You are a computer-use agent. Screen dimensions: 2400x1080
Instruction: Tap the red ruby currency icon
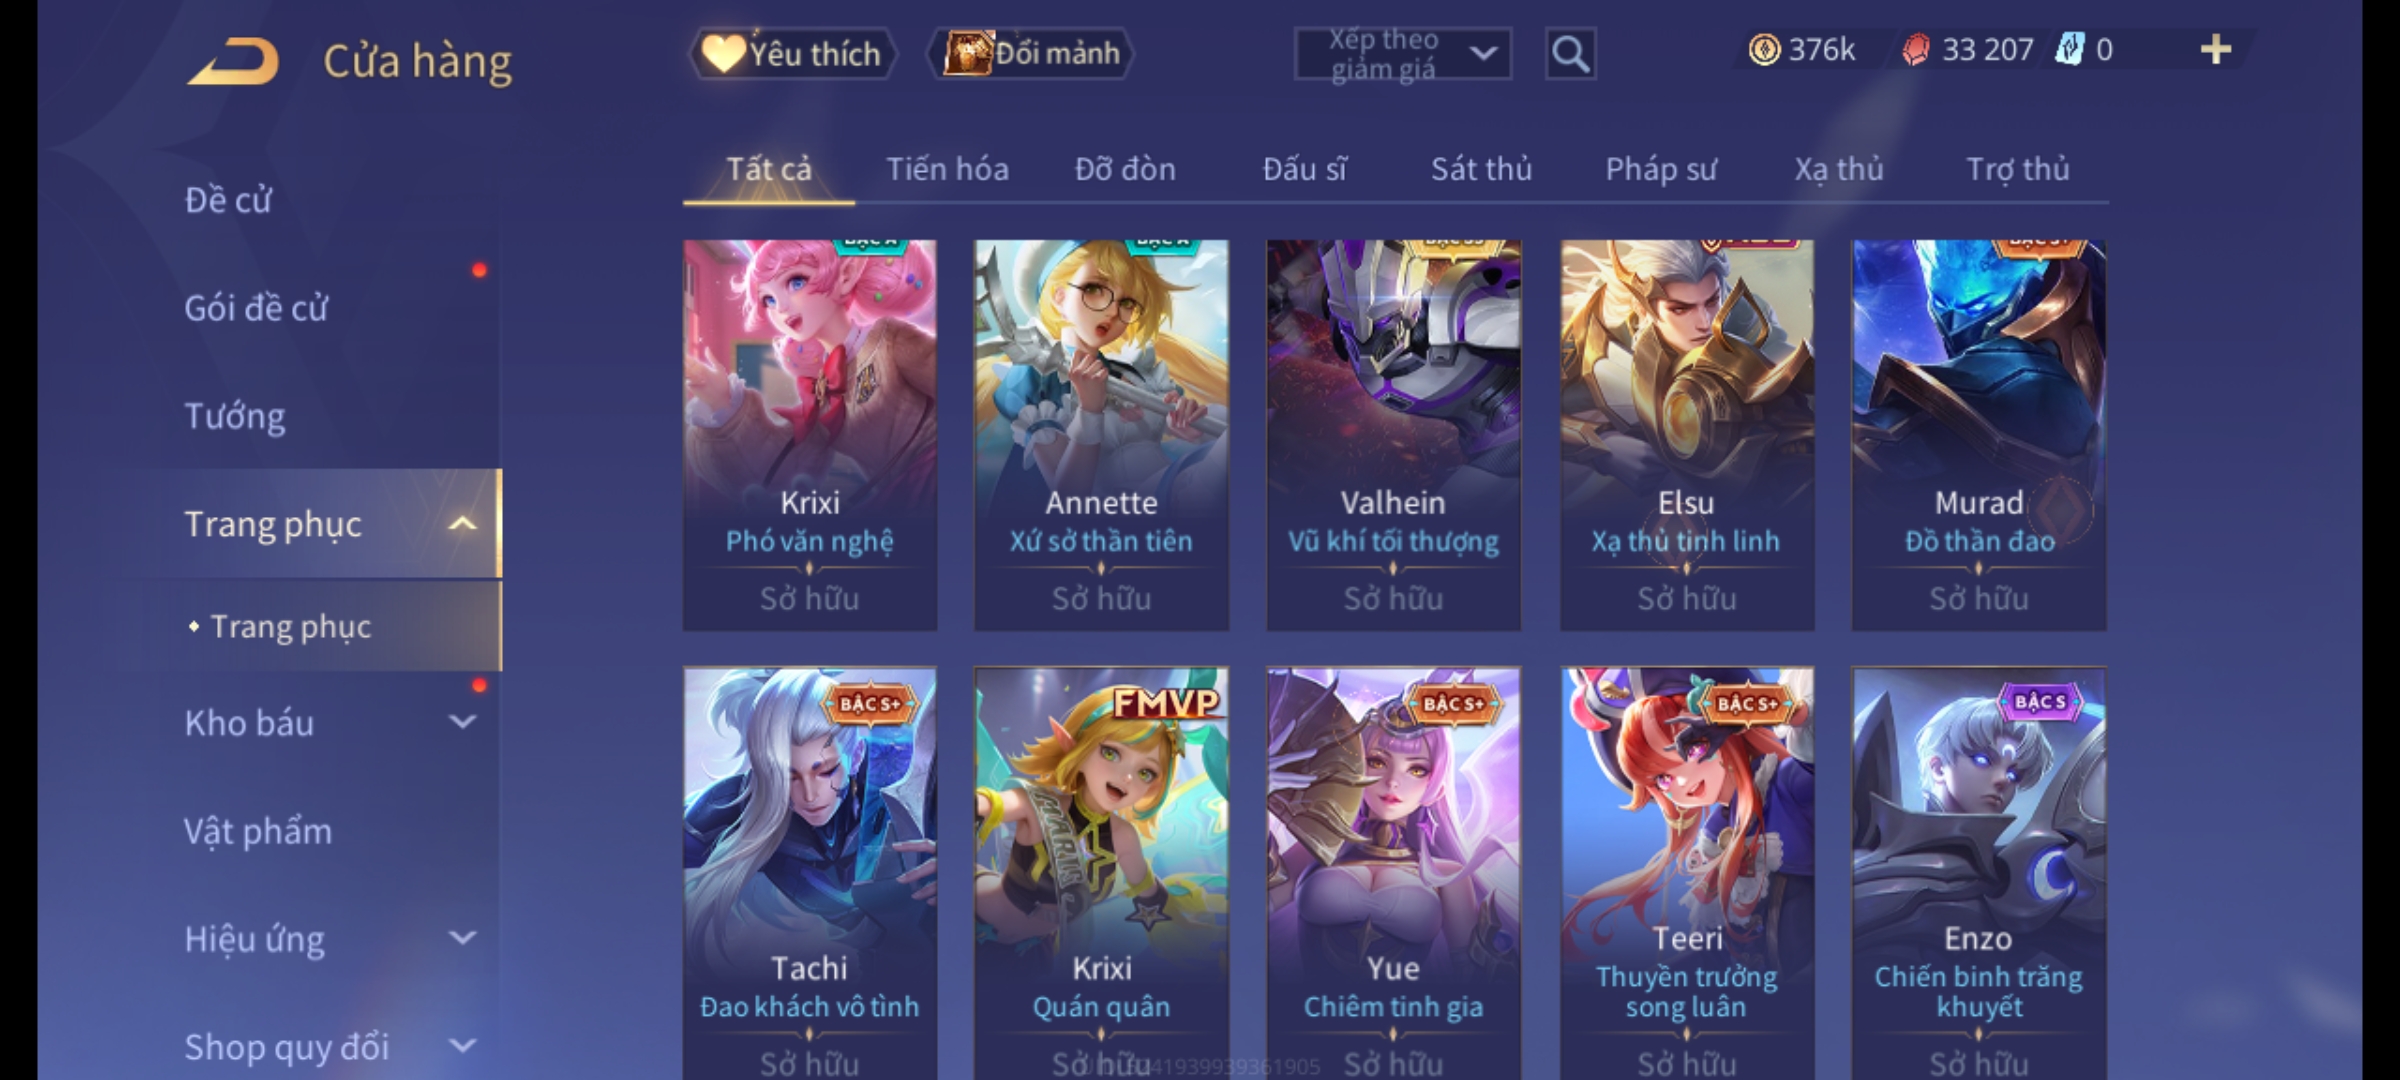coord(1916,50)
